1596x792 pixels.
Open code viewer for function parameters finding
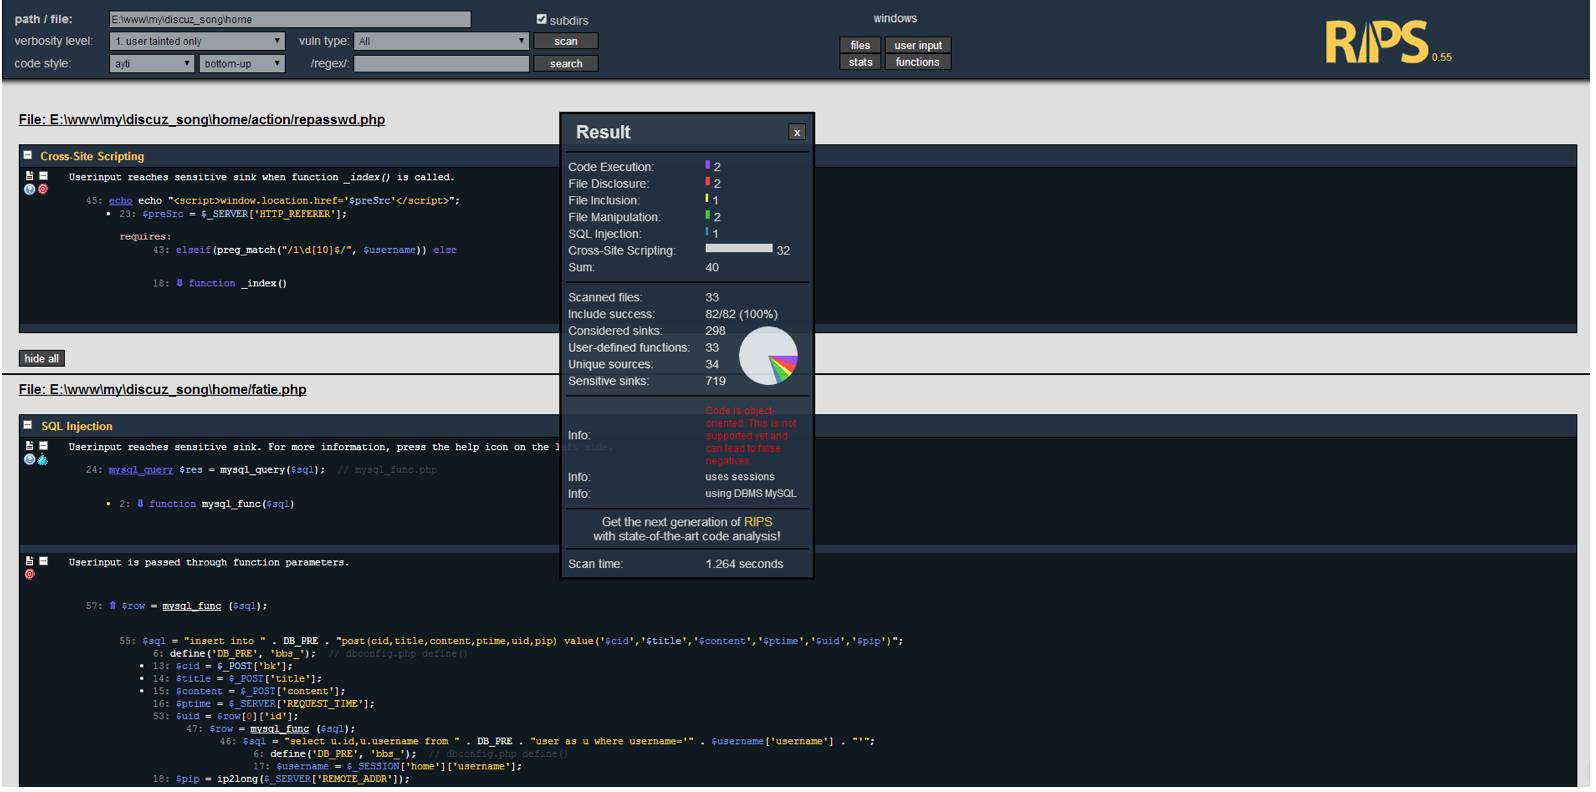coord(29,561)
